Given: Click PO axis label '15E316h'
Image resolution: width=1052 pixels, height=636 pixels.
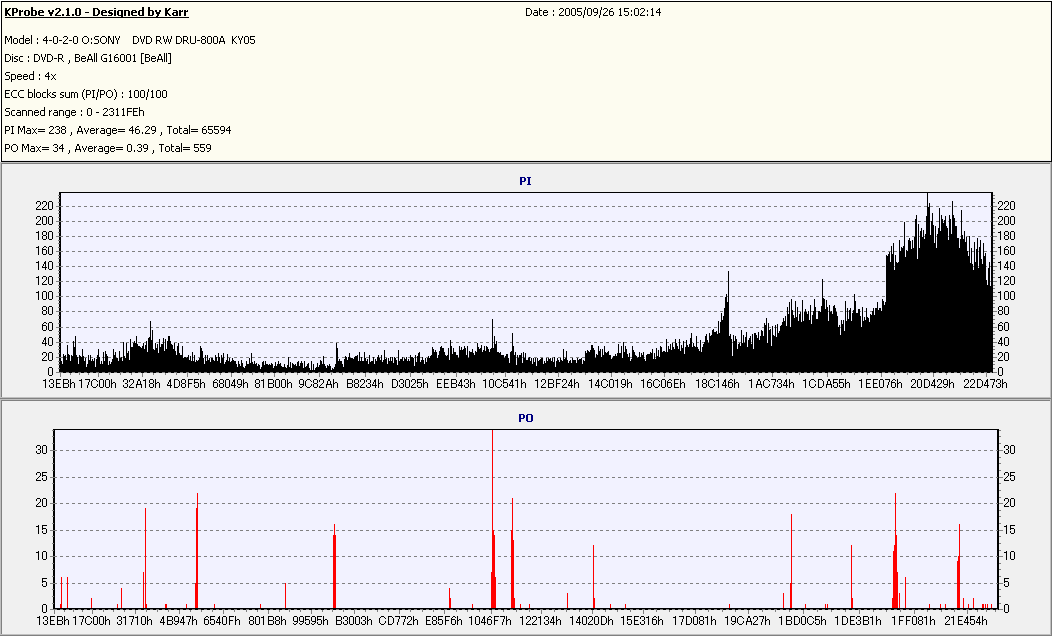Looking at the screenshot, I should [641, 621].
